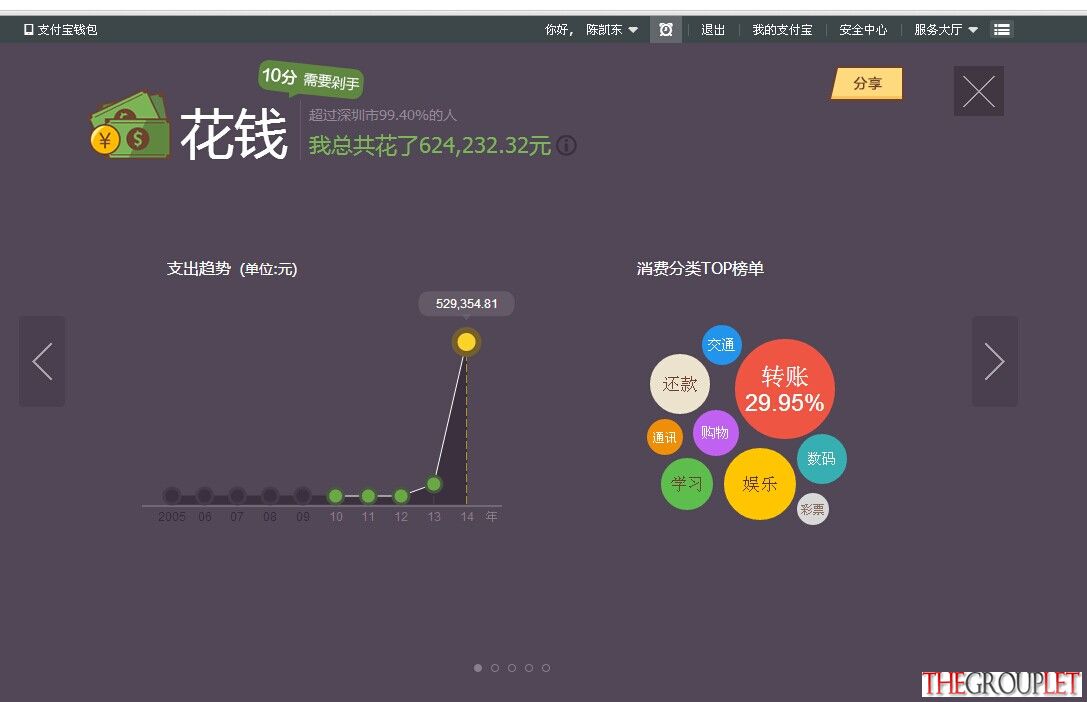Click the 娱乐 category bubble
This screenshot has width=1087, height=702.
760,484
